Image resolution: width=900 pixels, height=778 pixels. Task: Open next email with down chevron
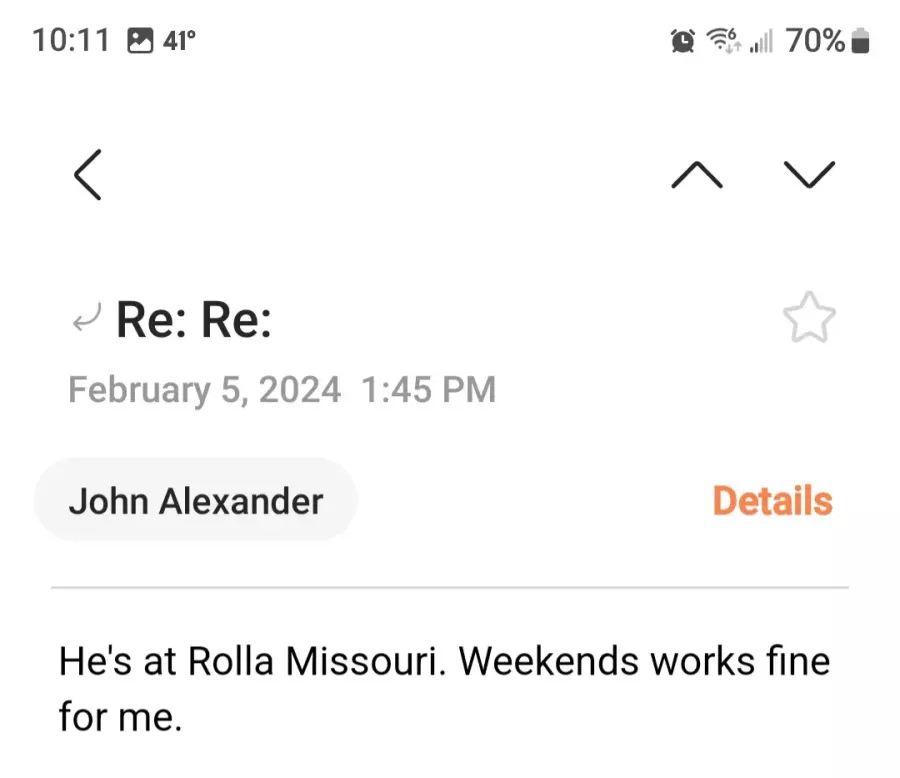pyautogui.click(x=809, y=175)
